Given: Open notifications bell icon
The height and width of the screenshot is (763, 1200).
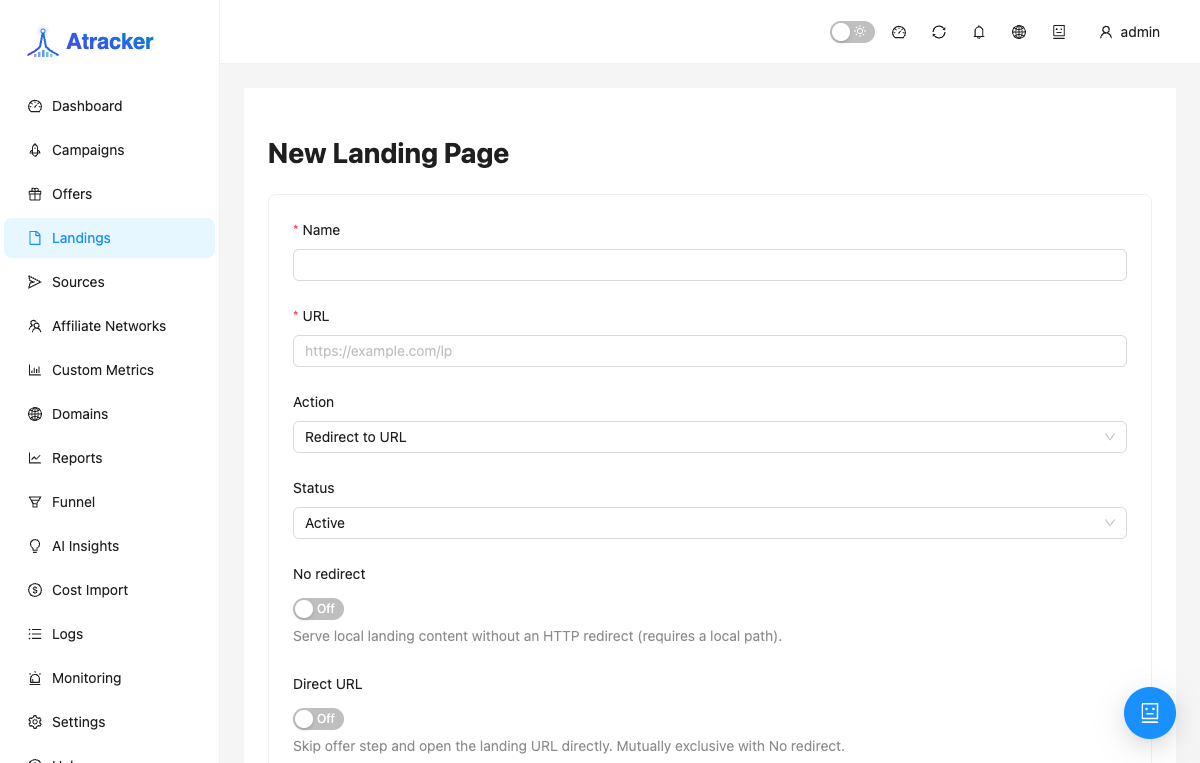Looking at the screenshot, I should point(979,32).
